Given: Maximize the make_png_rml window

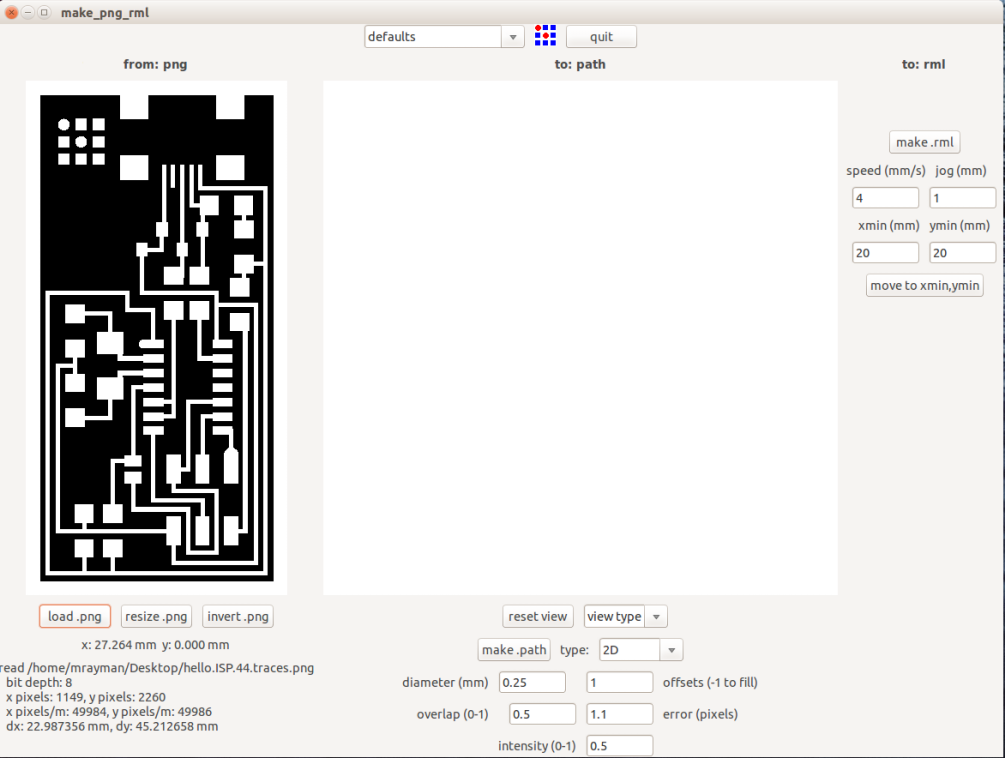Looking at the screenshot, I should [x=44, y=12].
